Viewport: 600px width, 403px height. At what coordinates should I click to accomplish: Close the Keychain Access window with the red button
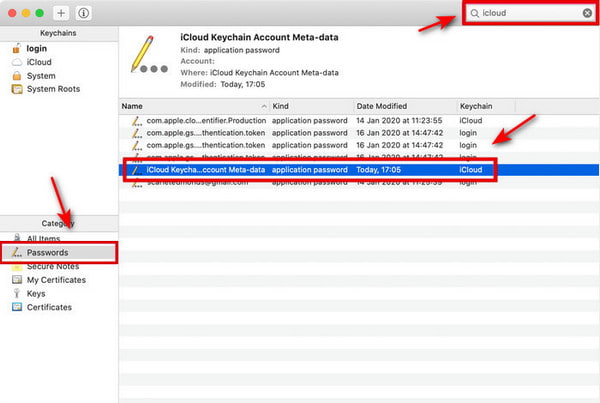[12, 13]
